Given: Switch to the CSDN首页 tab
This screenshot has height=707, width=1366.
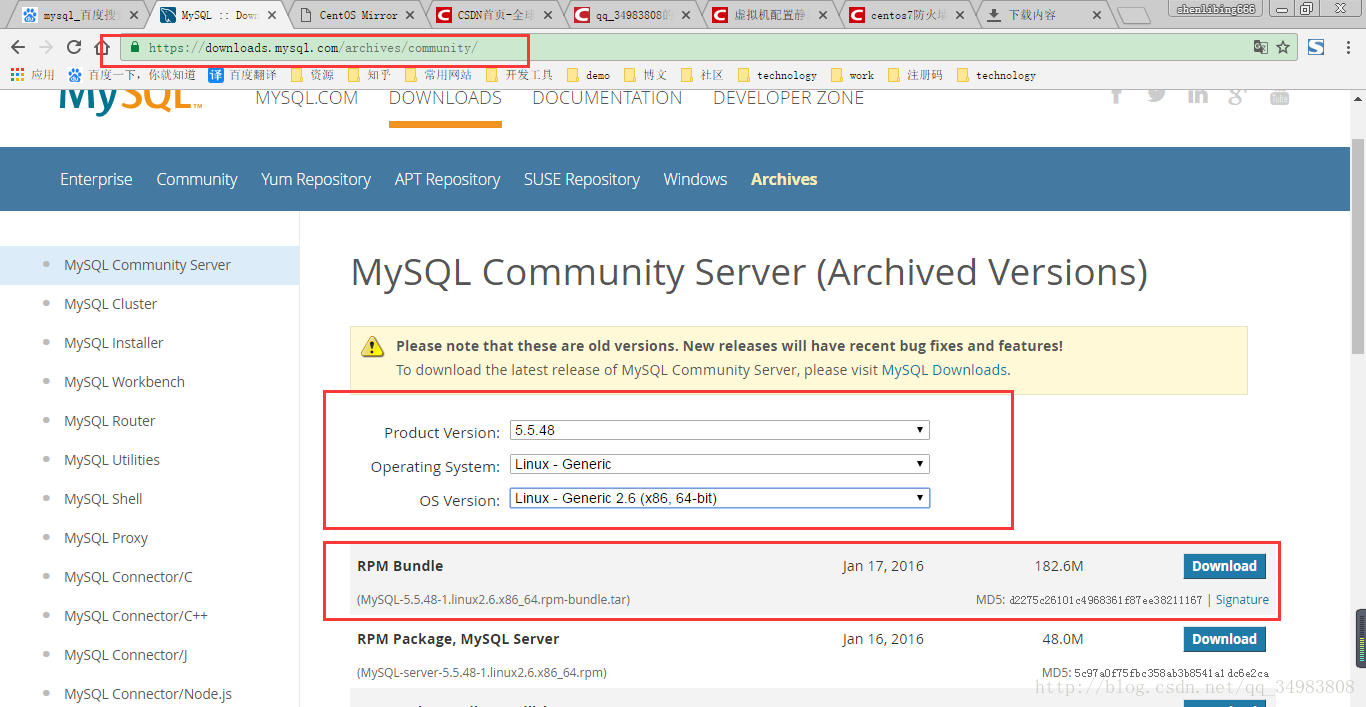Looking at the screenshot, I should tap(494, 16).
